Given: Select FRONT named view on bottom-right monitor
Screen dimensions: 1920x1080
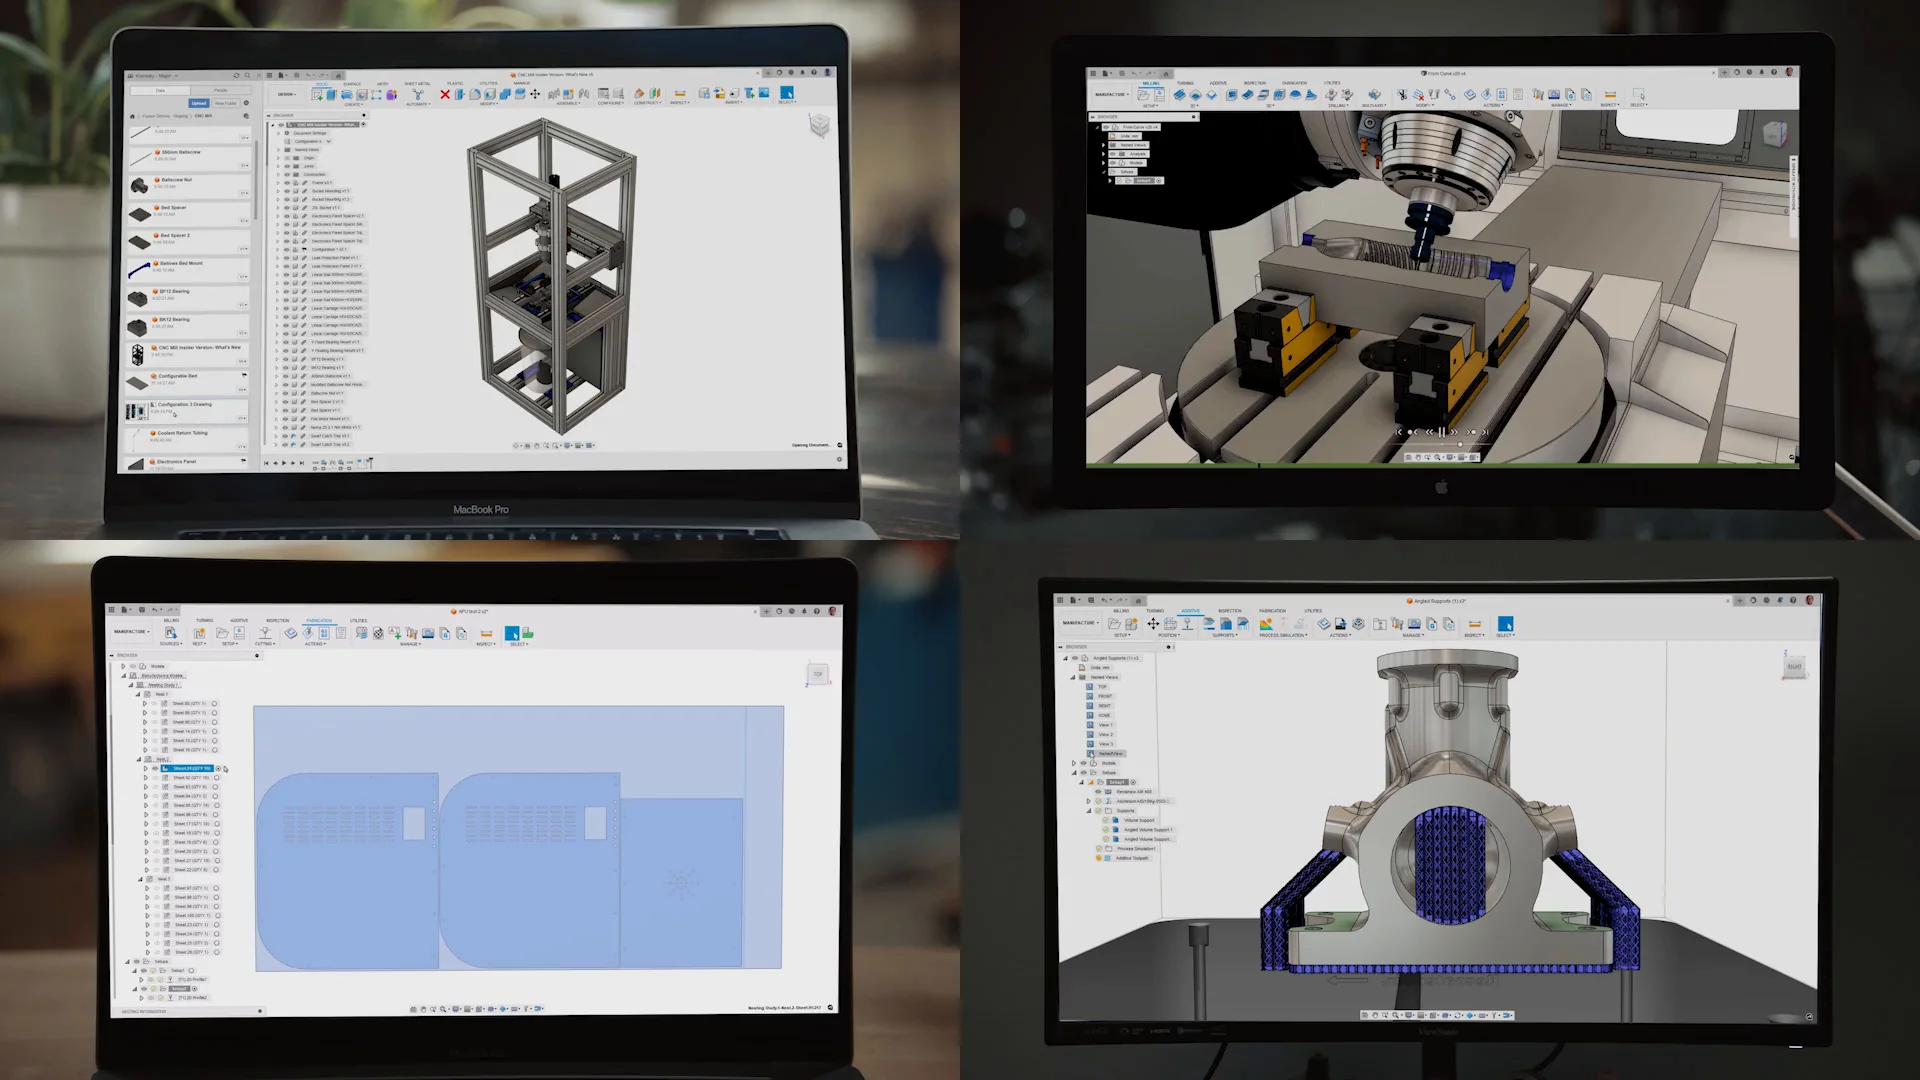Looking at the screenshot, I should (x=1105, y=696).
